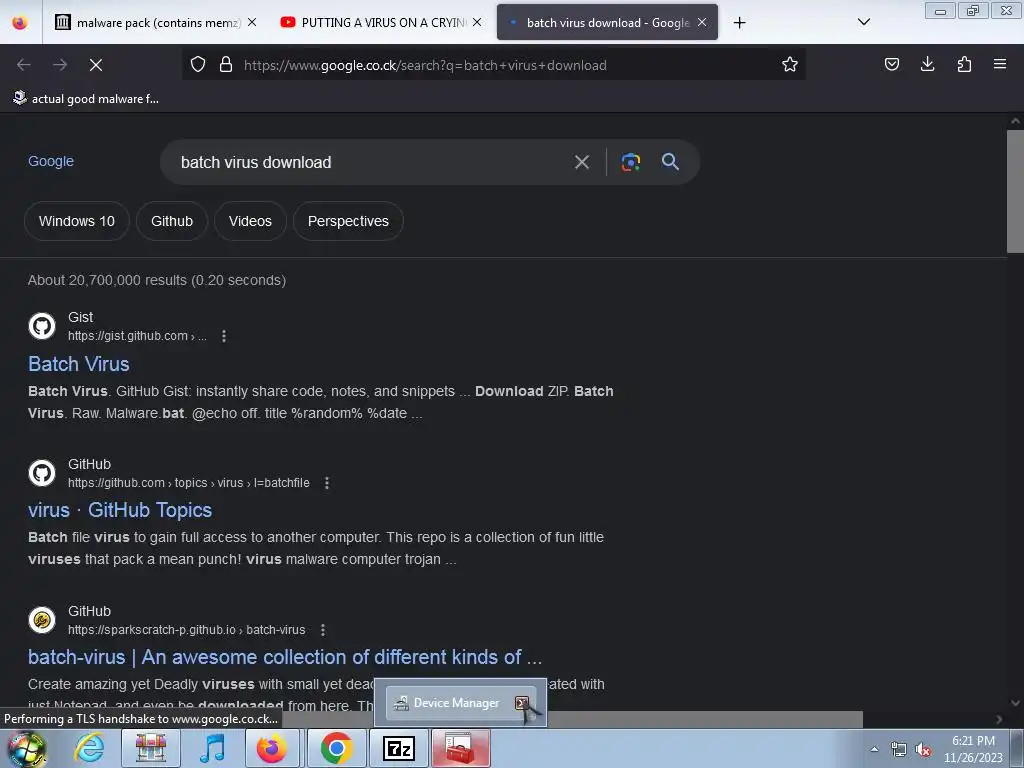The image size is (1024, 768).
Task: Close the Device Manager taskbar preview
Action: tap(521, 703)
